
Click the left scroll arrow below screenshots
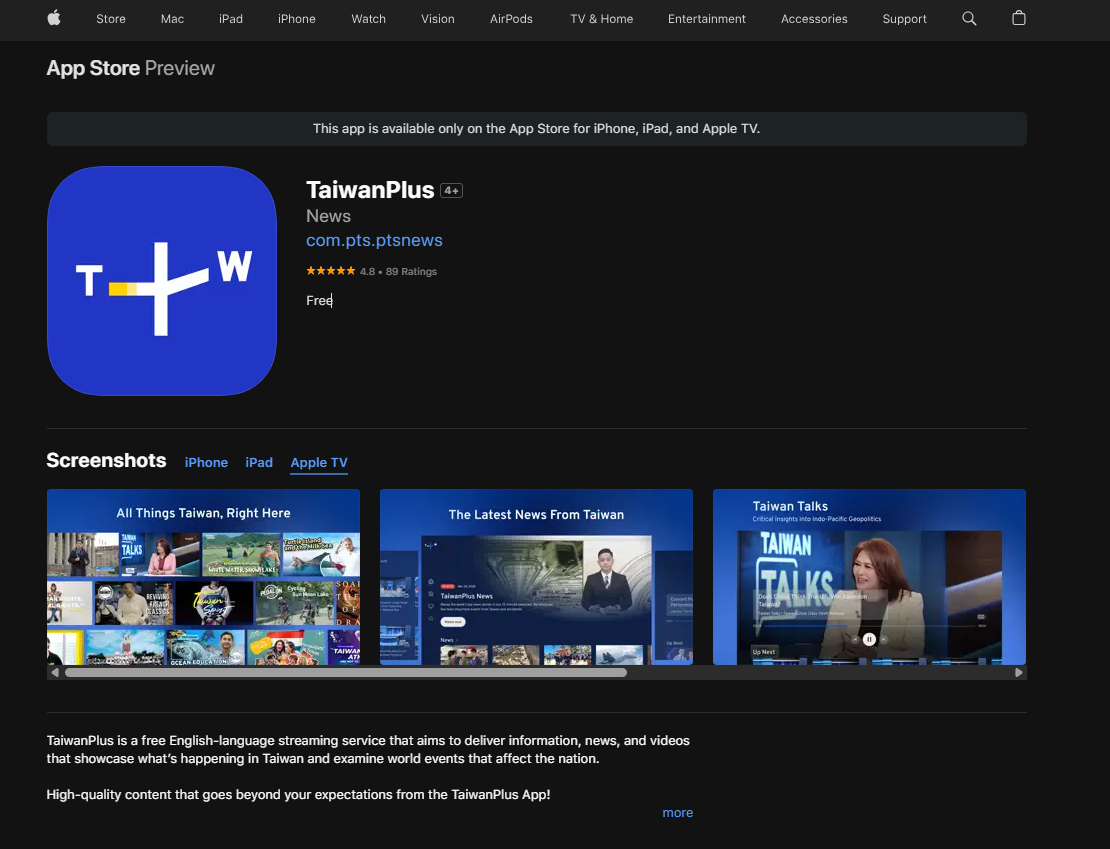(55, 672)
